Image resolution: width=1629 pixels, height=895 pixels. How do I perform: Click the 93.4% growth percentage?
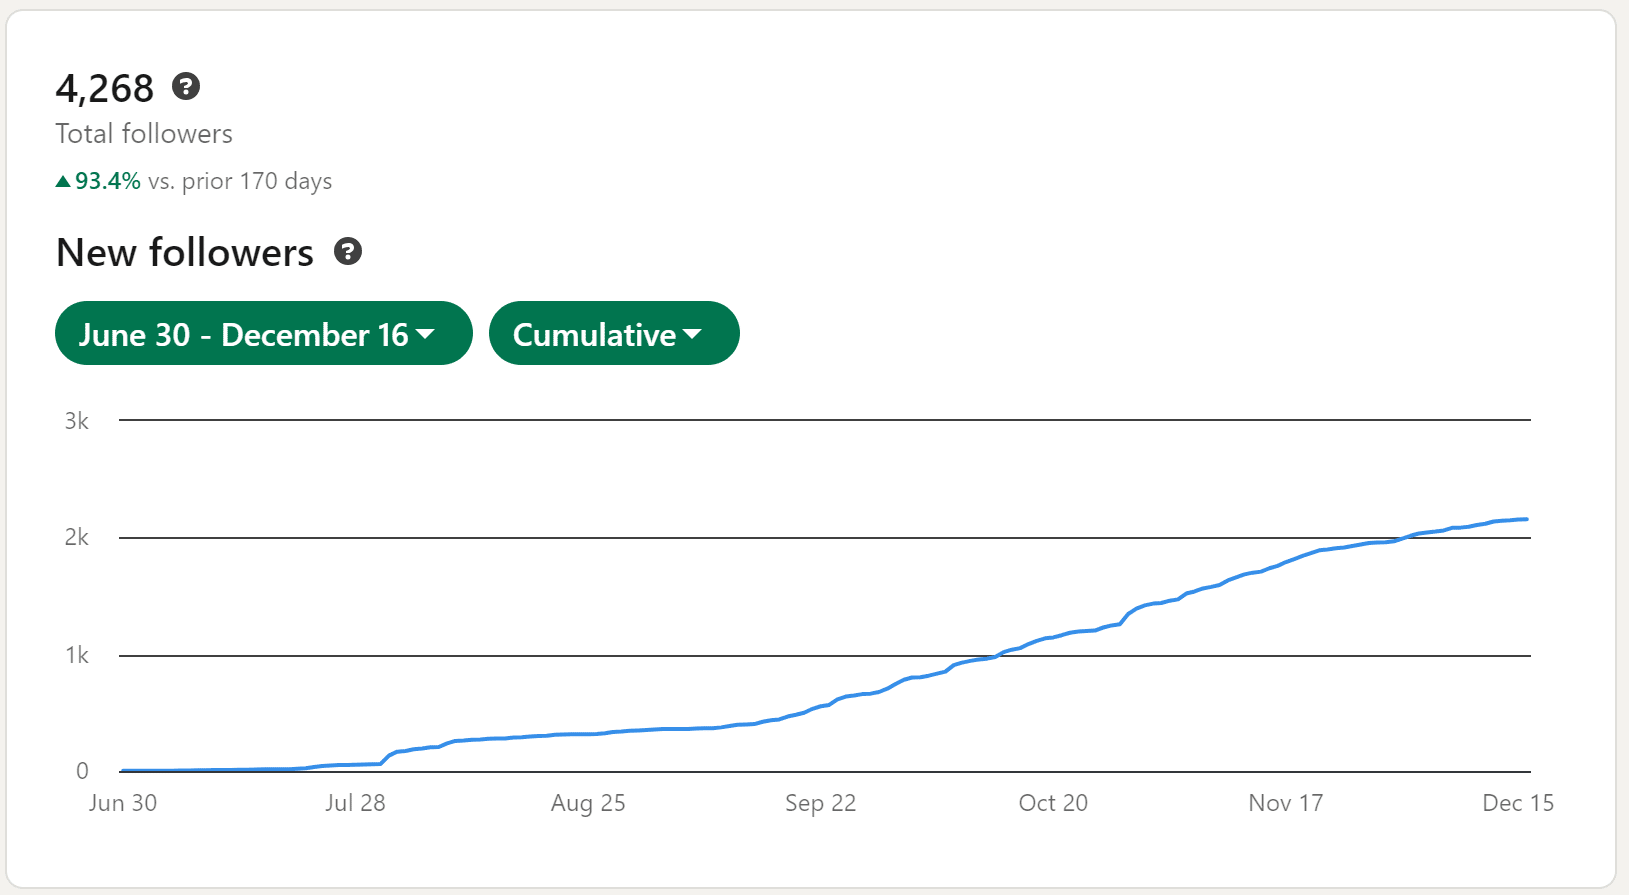[107, 181]
